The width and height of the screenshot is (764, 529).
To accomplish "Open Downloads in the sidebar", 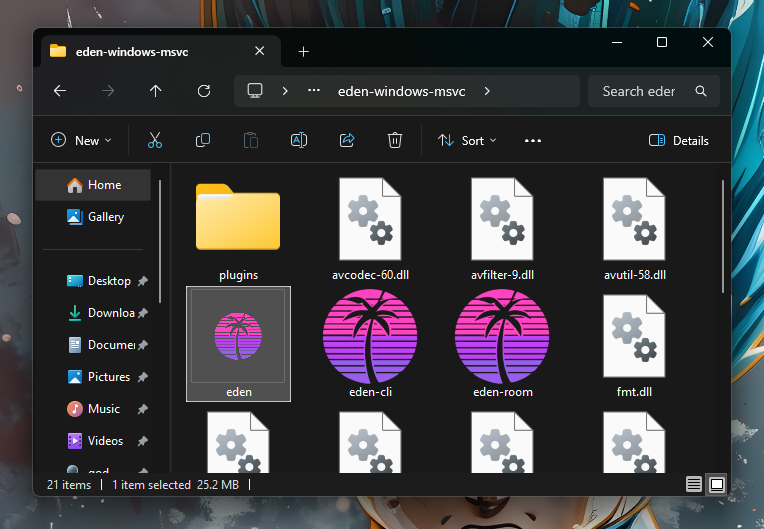I will 100,313.
